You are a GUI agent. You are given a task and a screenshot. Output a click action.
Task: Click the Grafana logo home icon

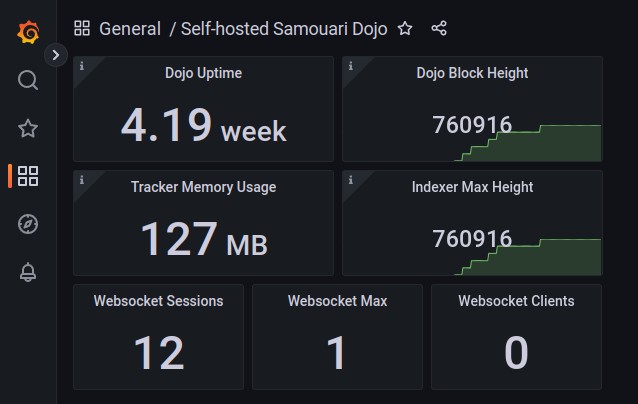[28, 32]
